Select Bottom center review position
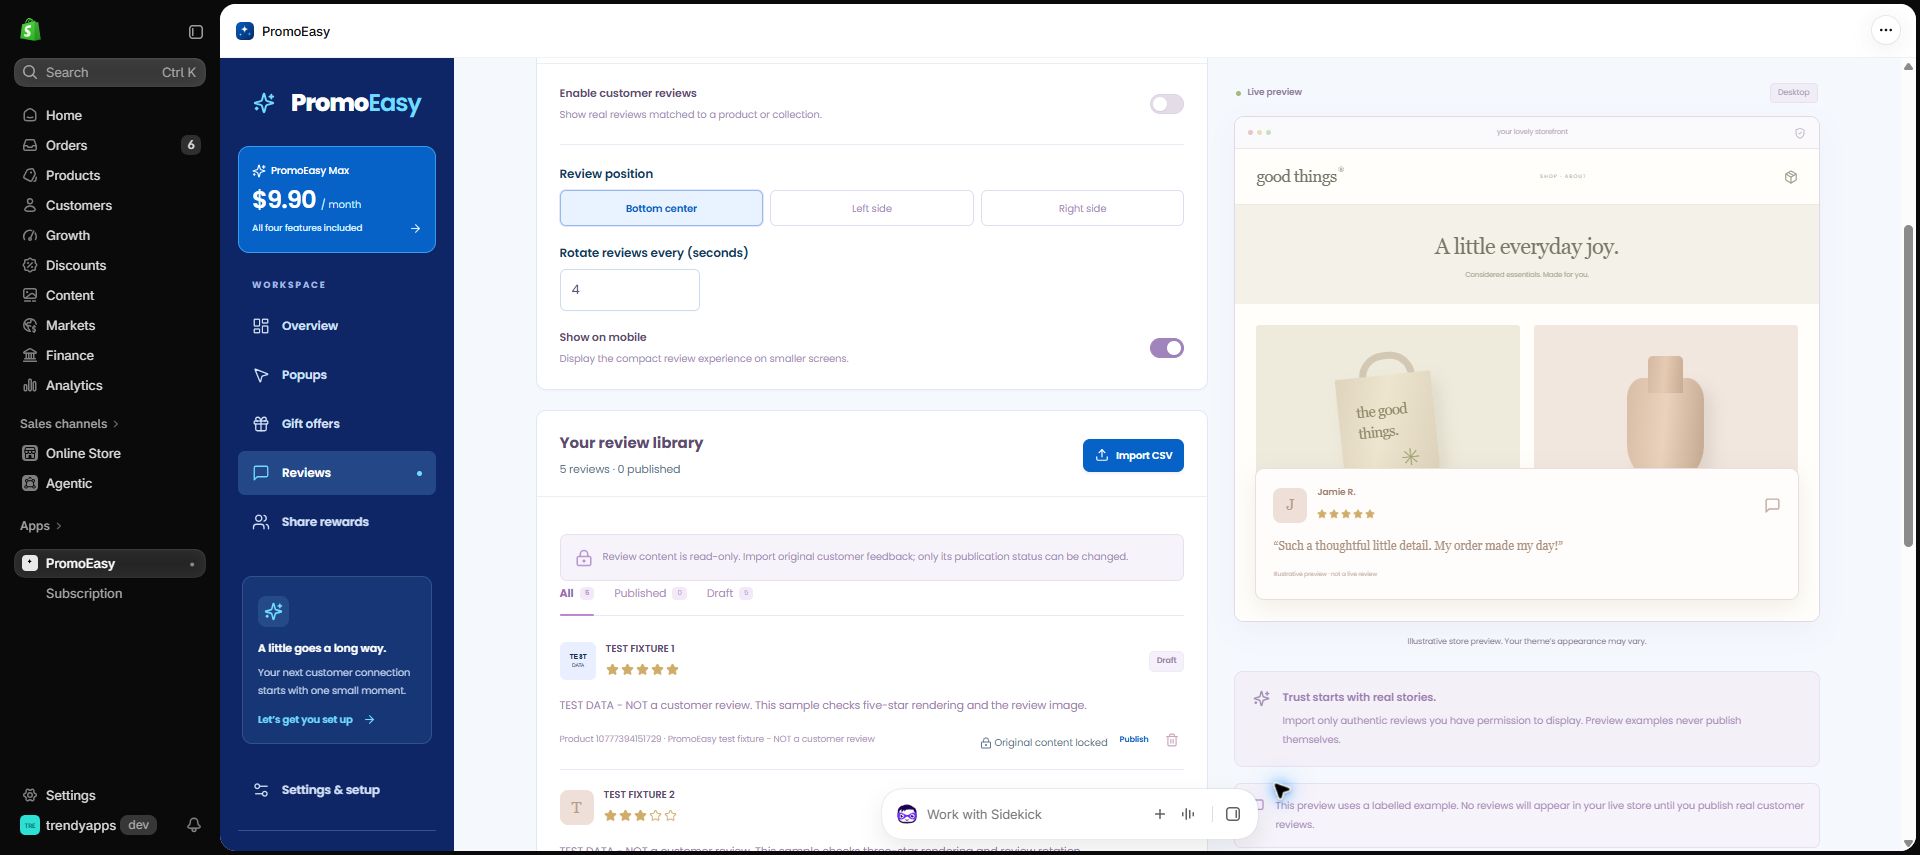The width and height of the screenshot is (1920, 855). pyautogui.click(x=661, y=208)
